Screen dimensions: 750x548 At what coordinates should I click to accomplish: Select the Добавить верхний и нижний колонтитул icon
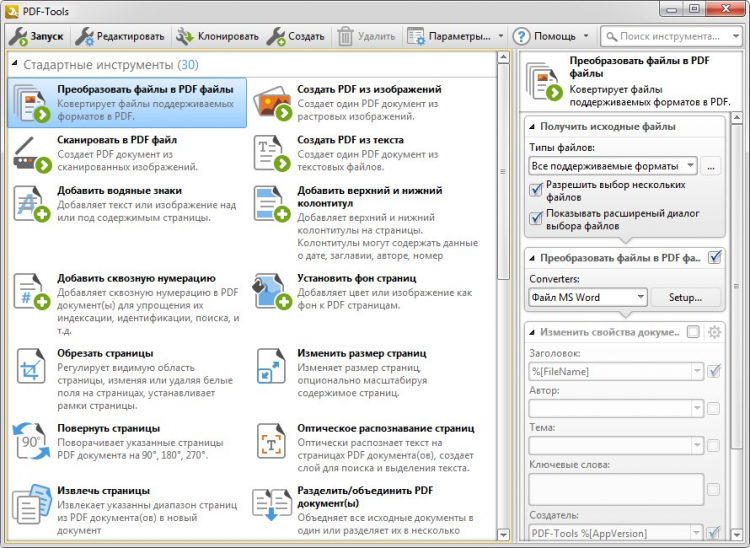point(272,204)
